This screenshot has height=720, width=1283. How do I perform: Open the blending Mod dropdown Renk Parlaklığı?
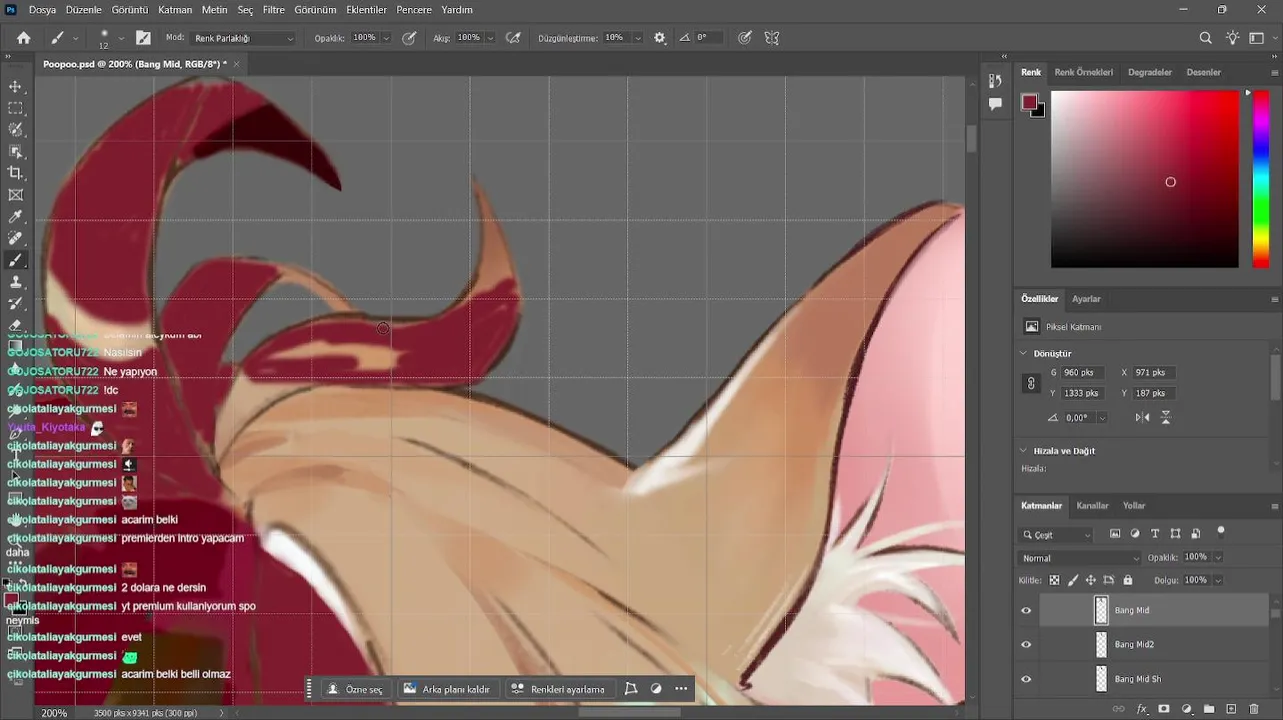tap(243, 38)
